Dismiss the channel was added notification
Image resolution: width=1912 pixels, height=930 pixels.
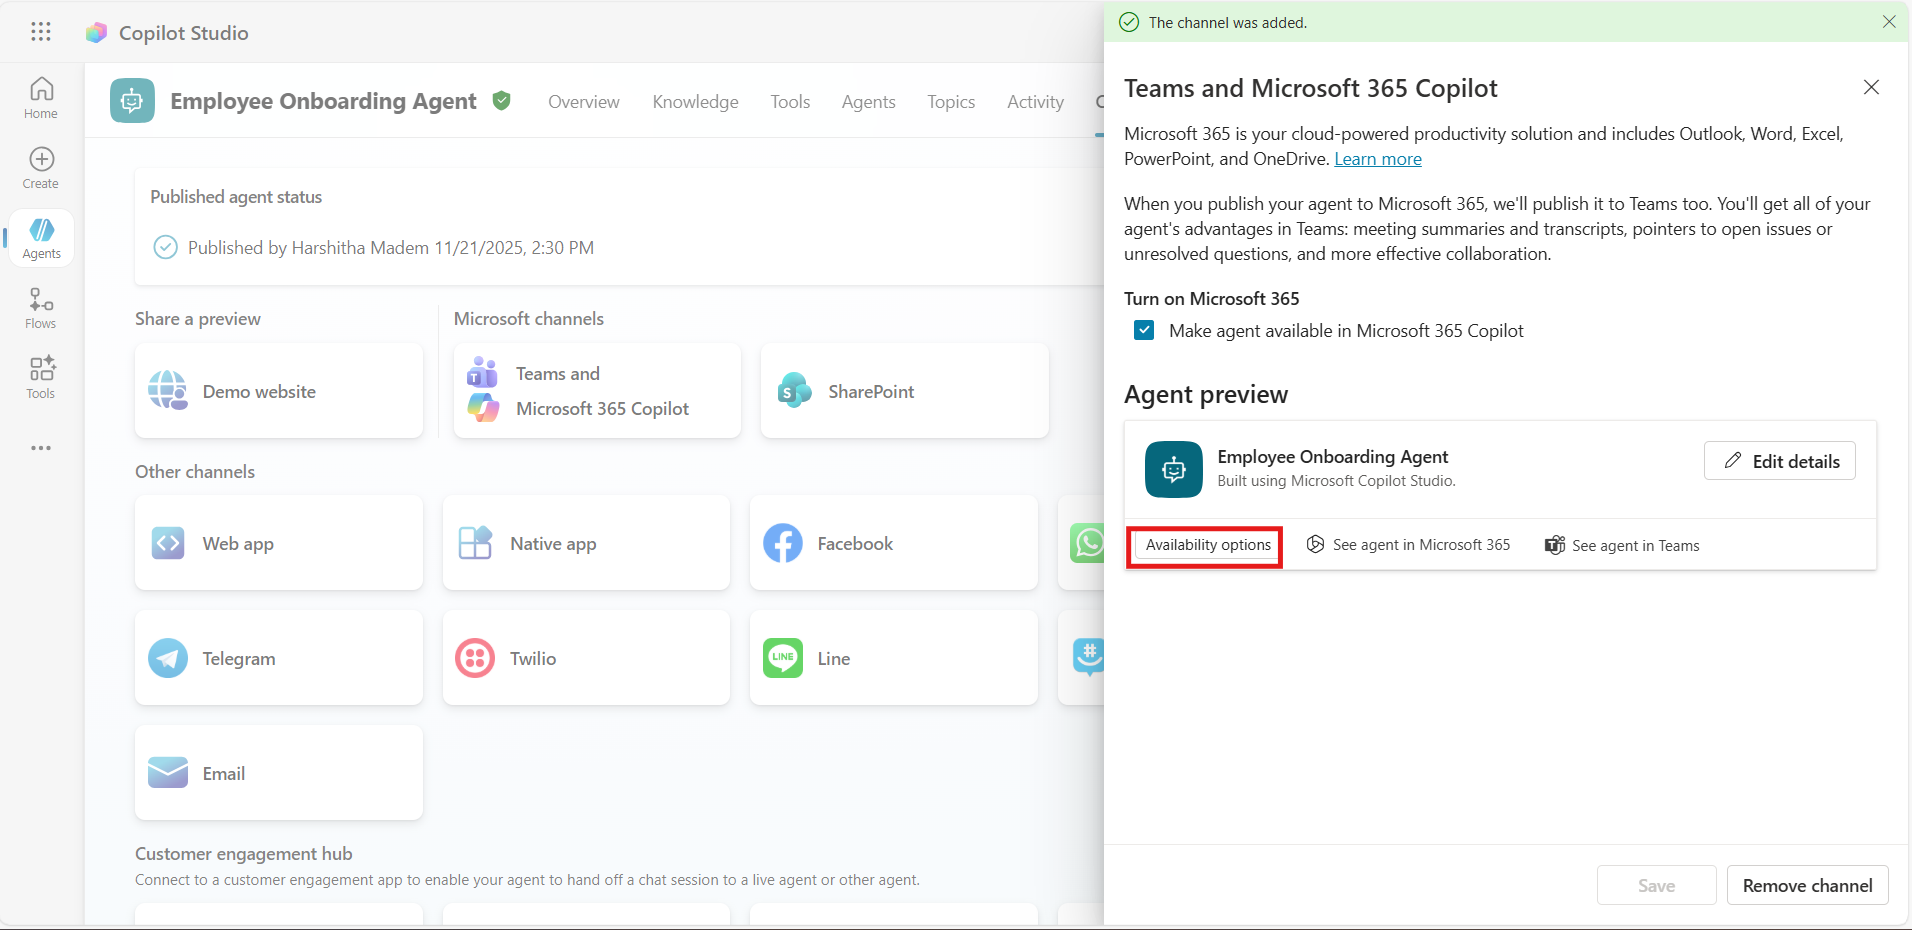coord(1888,22)
